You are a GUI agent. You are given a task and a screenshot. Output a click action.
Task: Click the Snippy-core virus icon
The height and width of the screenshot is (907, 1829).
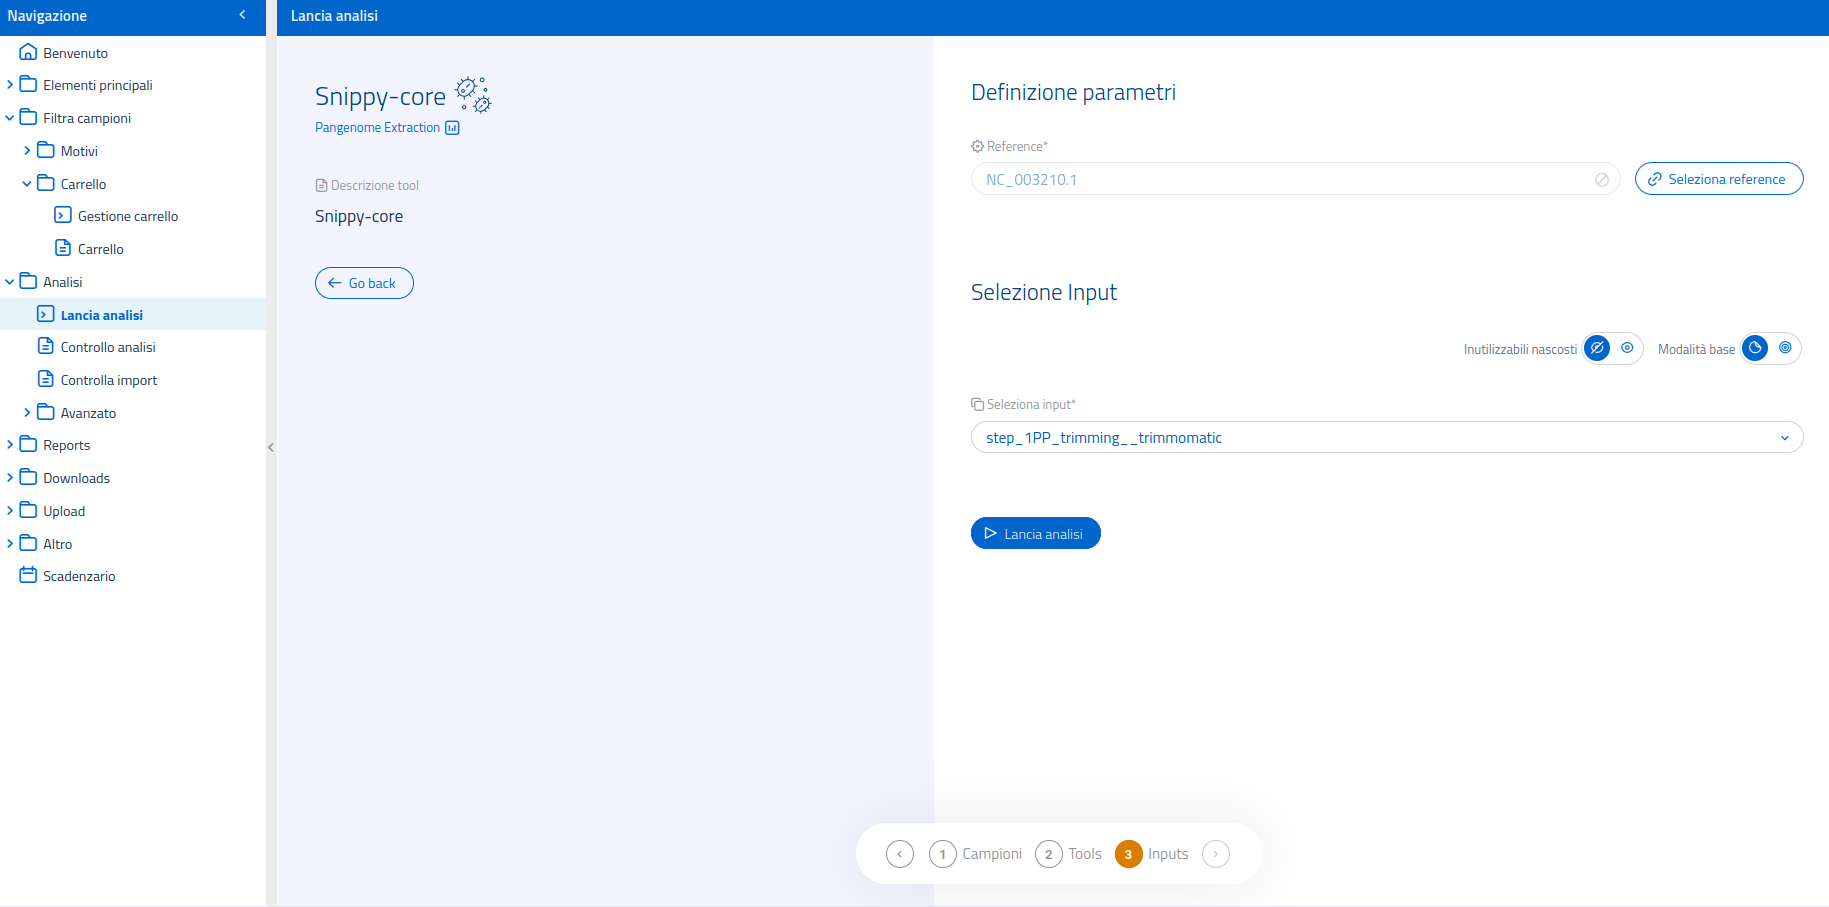[x=473, y=94]
